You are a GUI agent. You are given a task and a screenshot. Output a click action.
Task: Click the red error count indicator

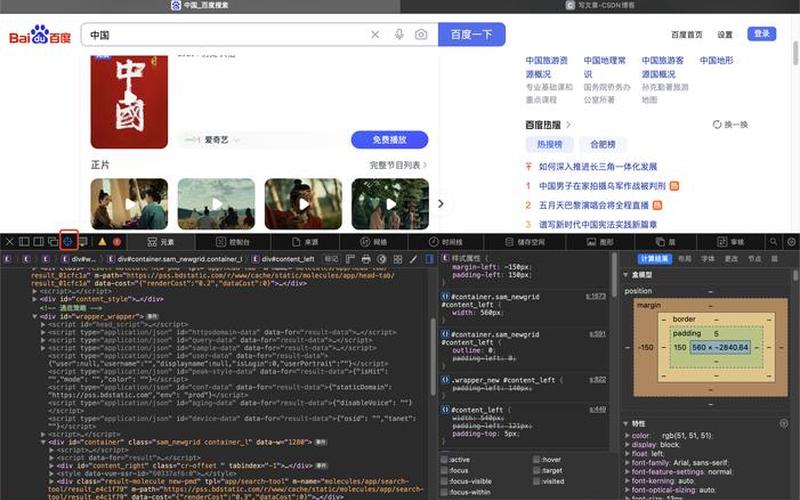(x=117, y=242)
